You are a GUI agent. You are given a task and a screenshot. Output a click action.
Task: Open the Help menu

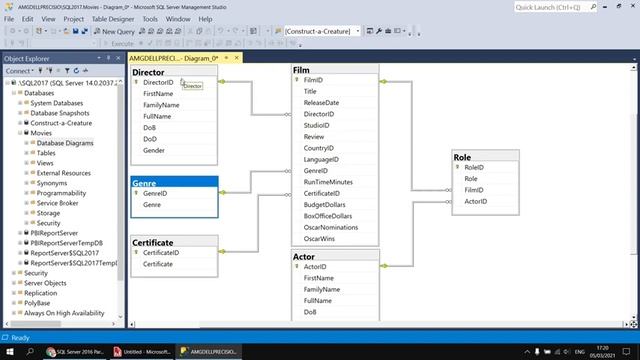(205, 19)
